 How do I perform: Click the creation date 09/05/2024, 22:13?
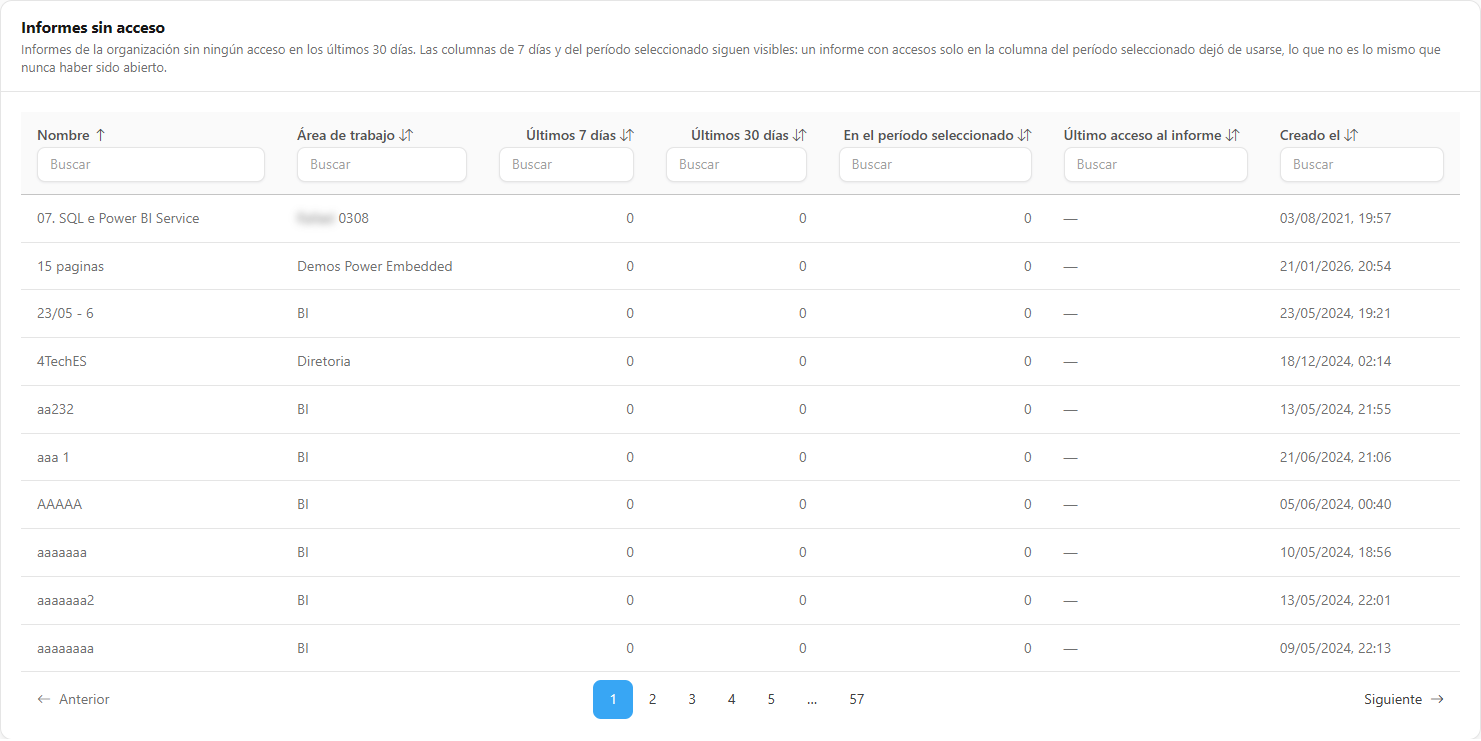point(1336,649)
